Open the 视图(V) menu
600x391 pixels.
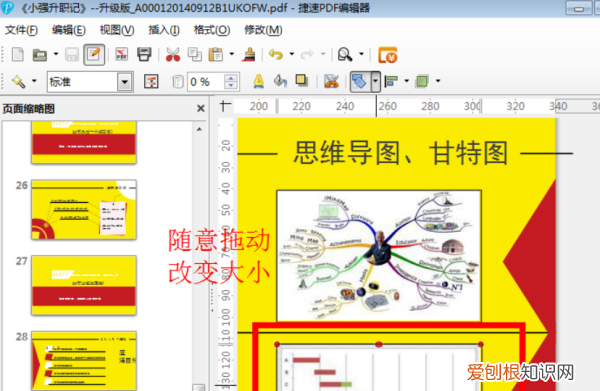point(117,30)
